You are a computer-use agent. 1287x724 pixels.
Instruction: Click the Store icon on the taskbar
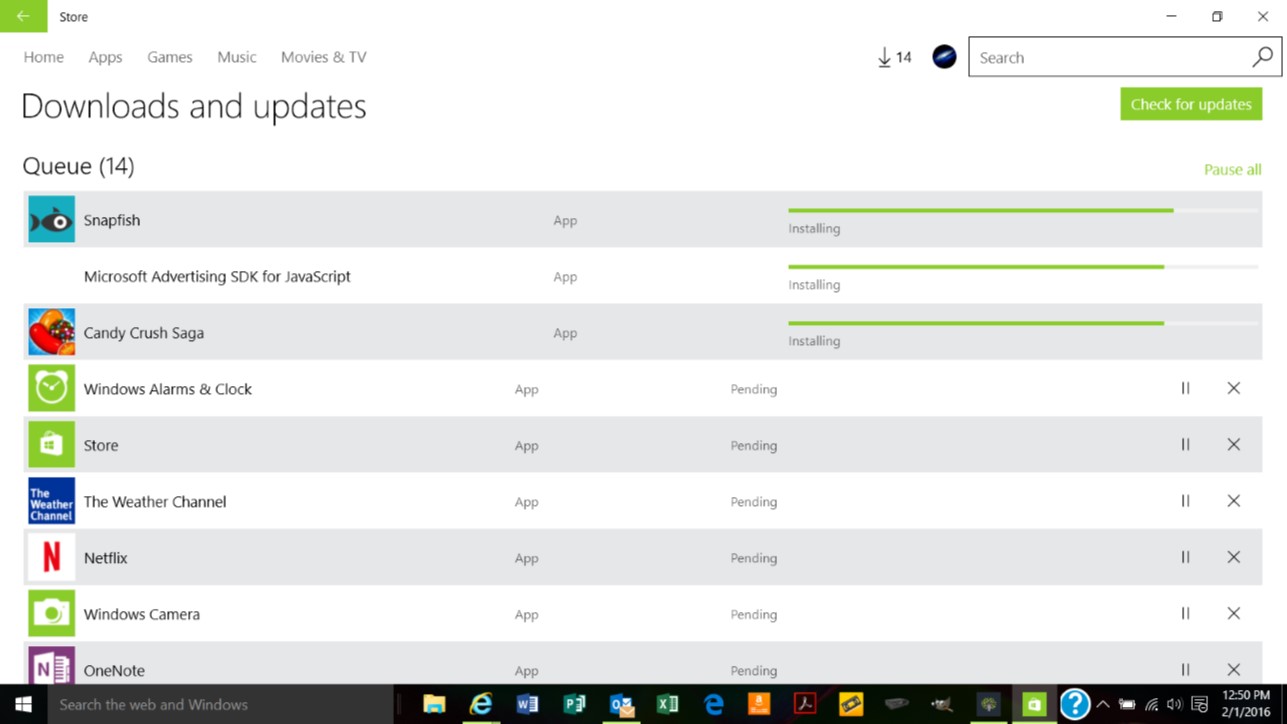click(x=1034, y=704)
